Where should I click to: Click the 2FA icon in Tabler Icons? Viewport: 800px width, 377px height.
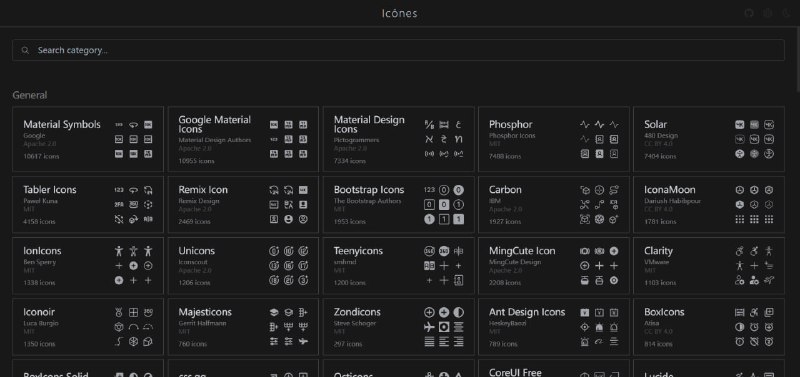pos(119,205)
